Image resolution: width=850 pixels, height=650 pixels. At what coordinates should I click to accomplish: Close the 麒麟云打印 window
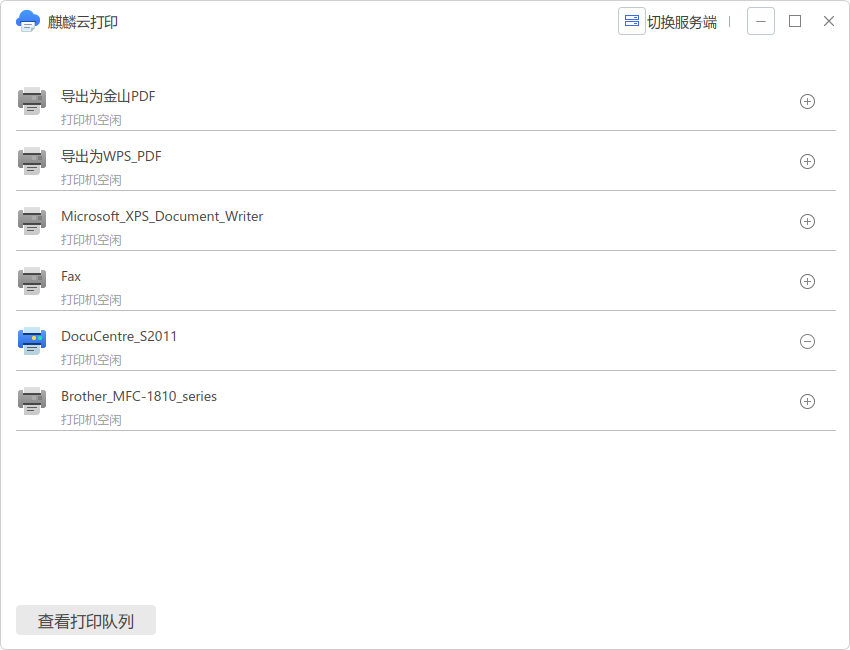pyautogui.click(x=828, y=21)
